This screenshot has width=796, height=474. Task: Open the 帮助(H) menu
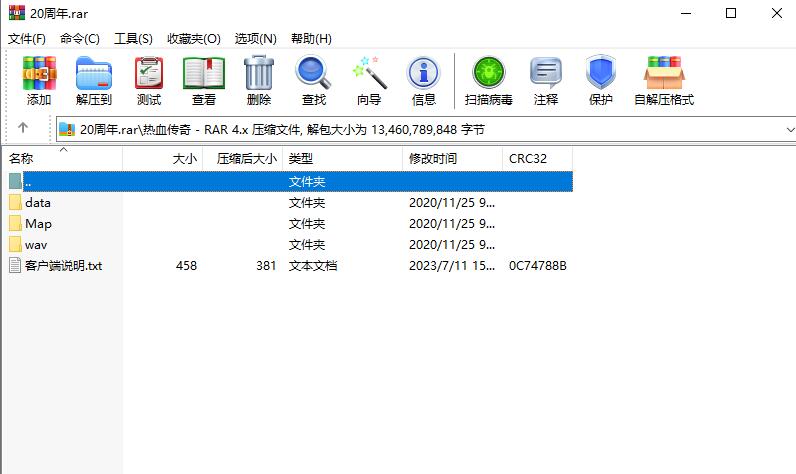click(x=311, y=39)
